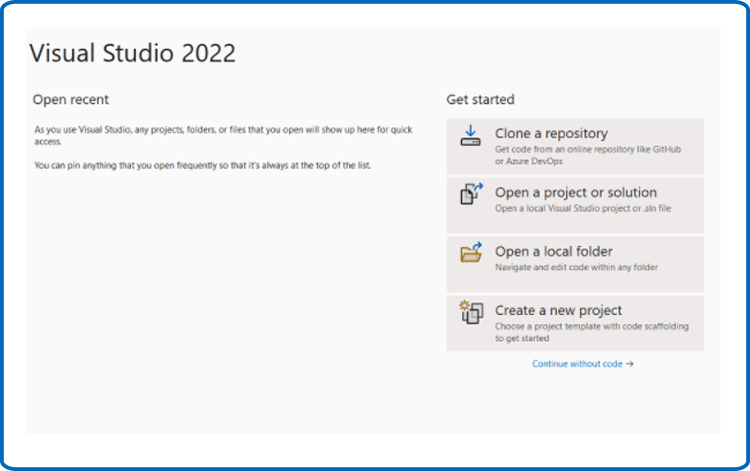Click the 'Get code from an online repository' description
This screenshot has width=750, height=471.
pyautogui.click(x=588, y=155)
